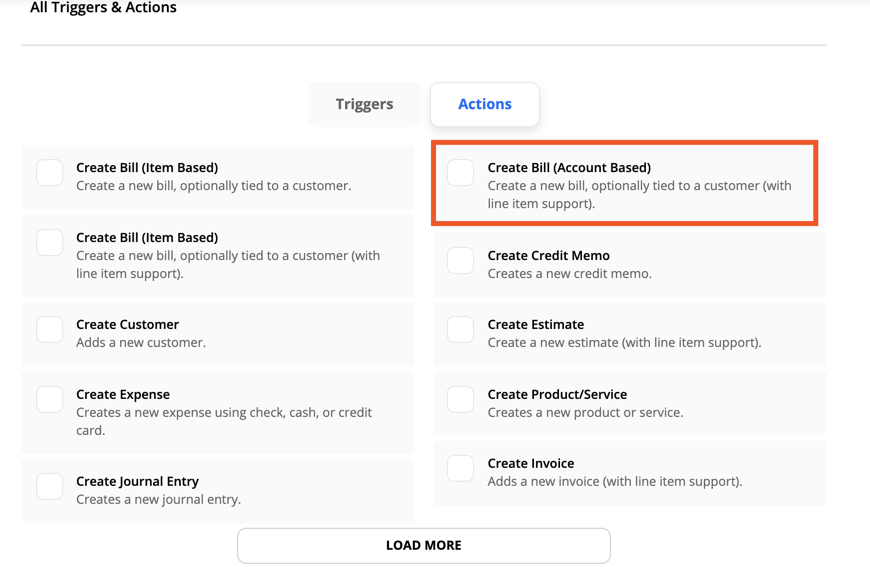
Task: Select the Actions tab
Action: click(x=484, y=104)
